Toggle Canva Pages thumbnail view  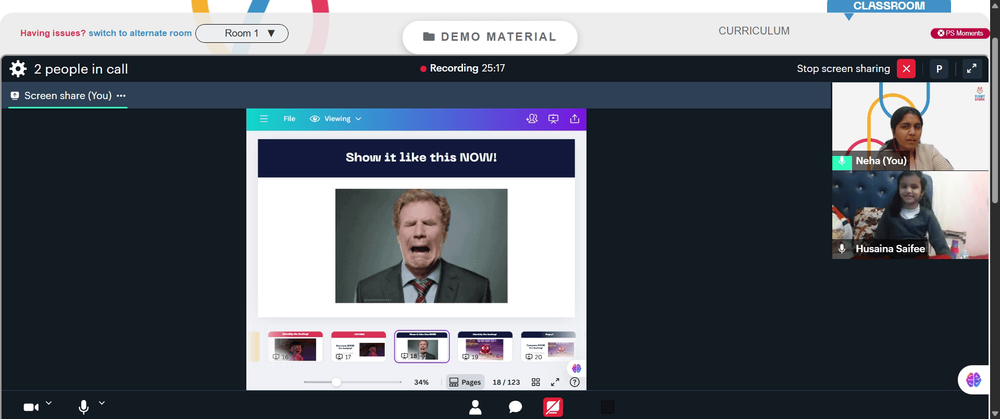(x=465, y=382)
